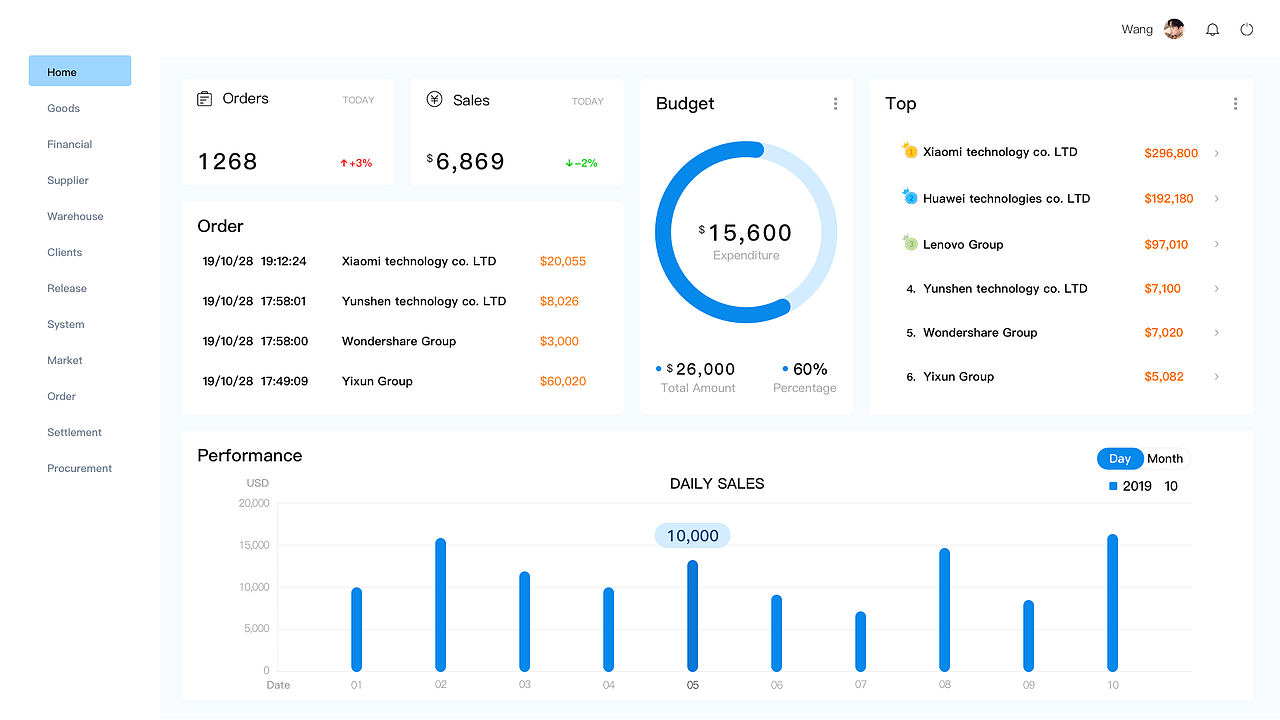Click the Sales yen coin icon
The height and width of the screenshot is (720, 1280).
(x=434, y=99)
